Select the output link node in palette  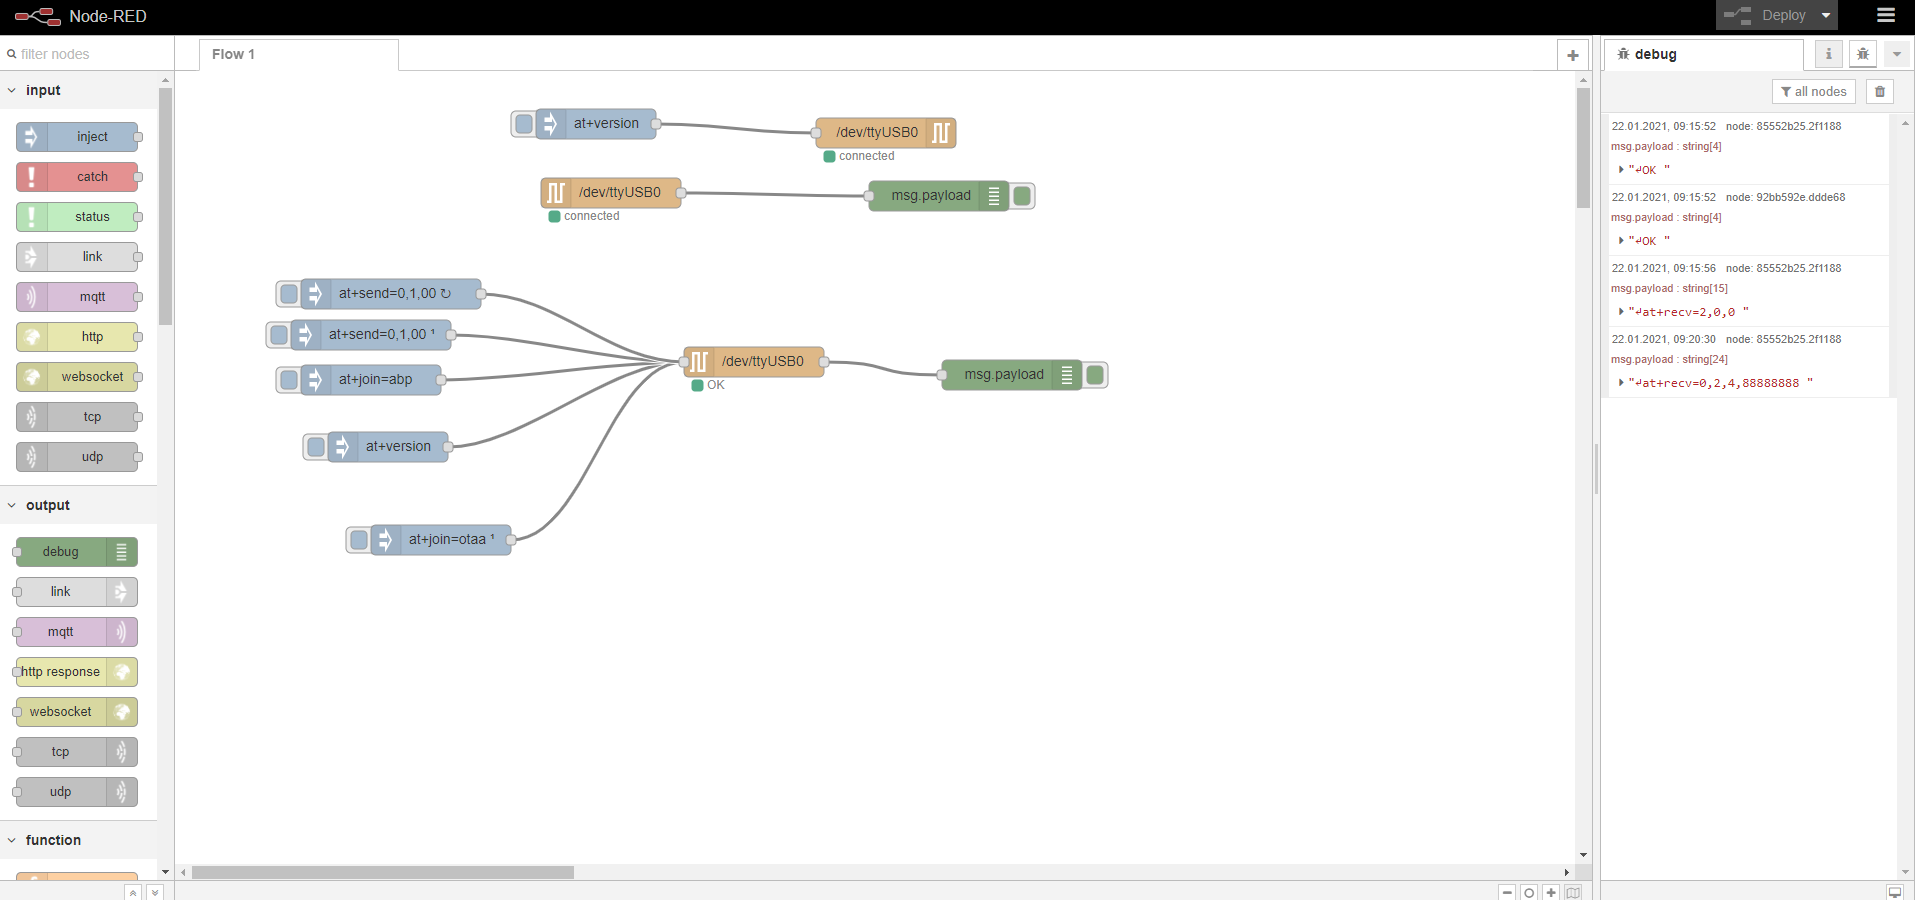tap(77, 592)
